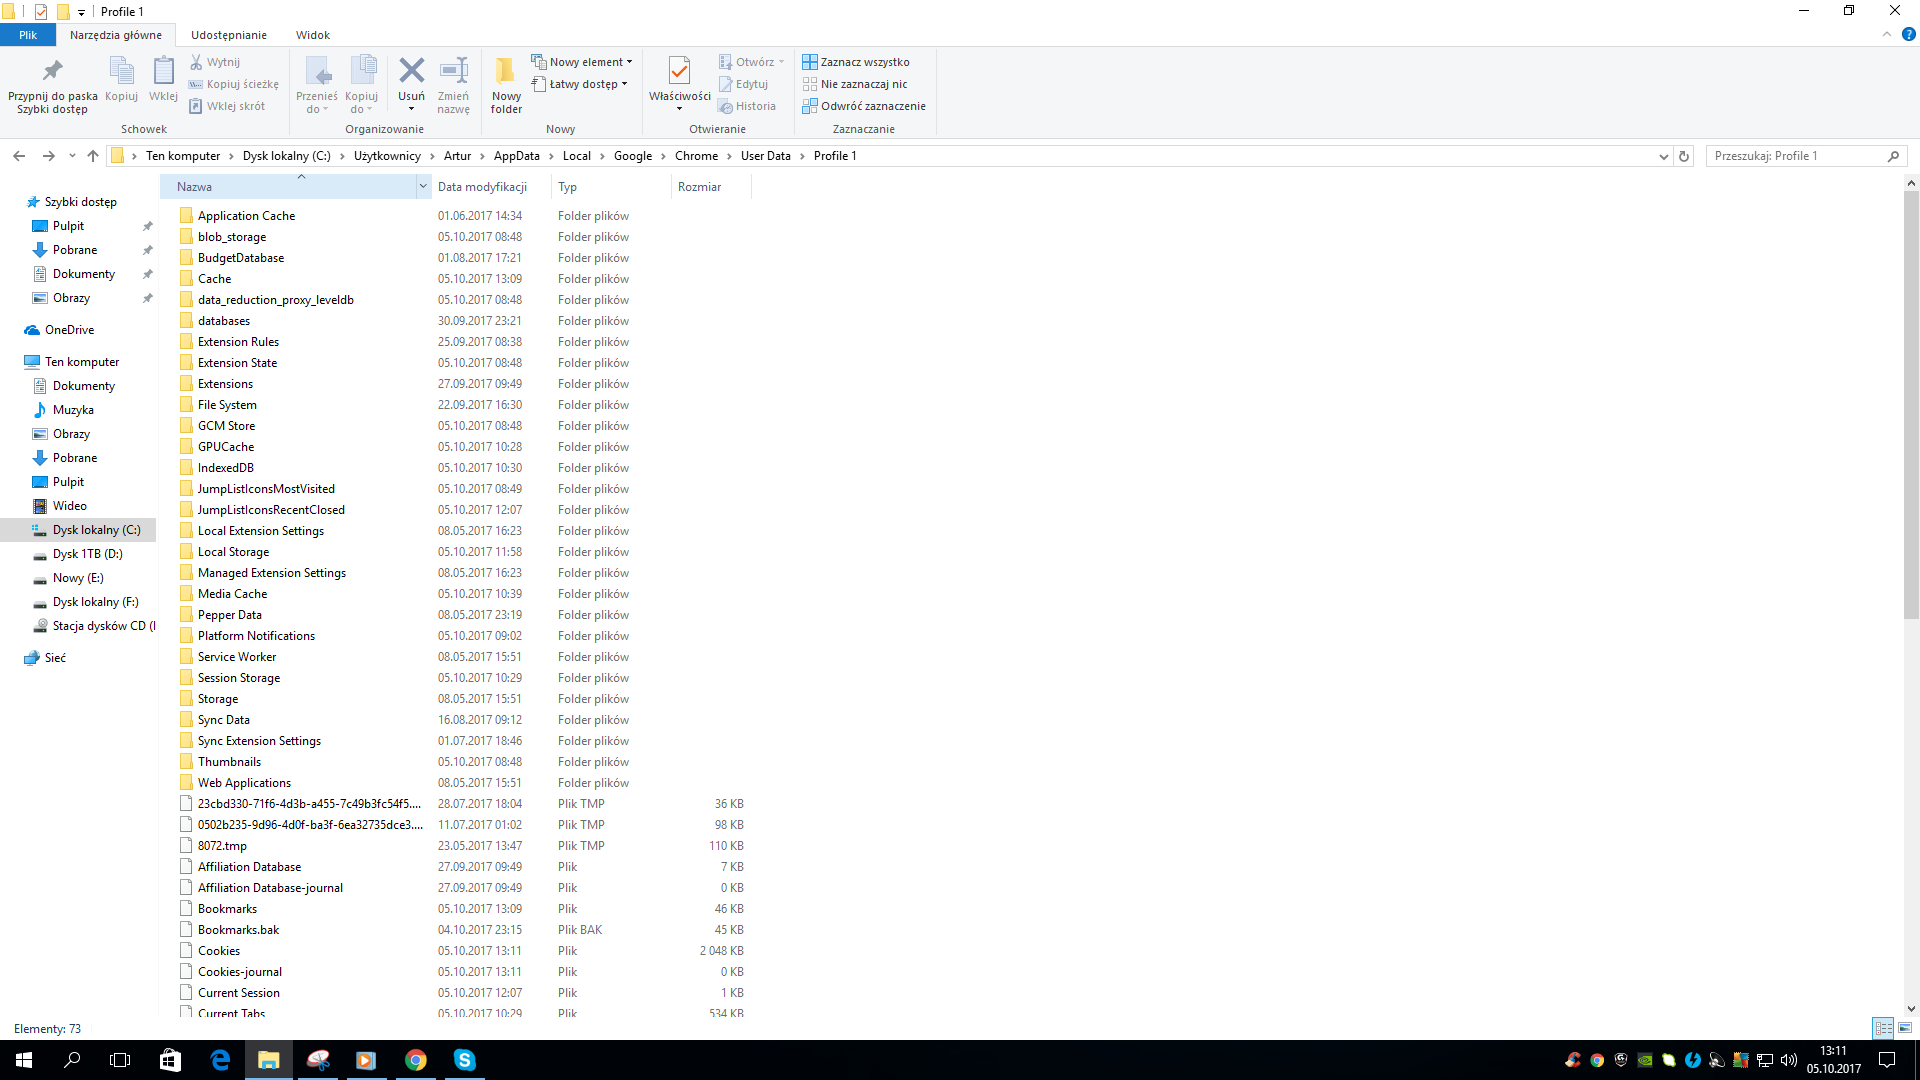Open the Plik menu tab

(x=28, y=35)
